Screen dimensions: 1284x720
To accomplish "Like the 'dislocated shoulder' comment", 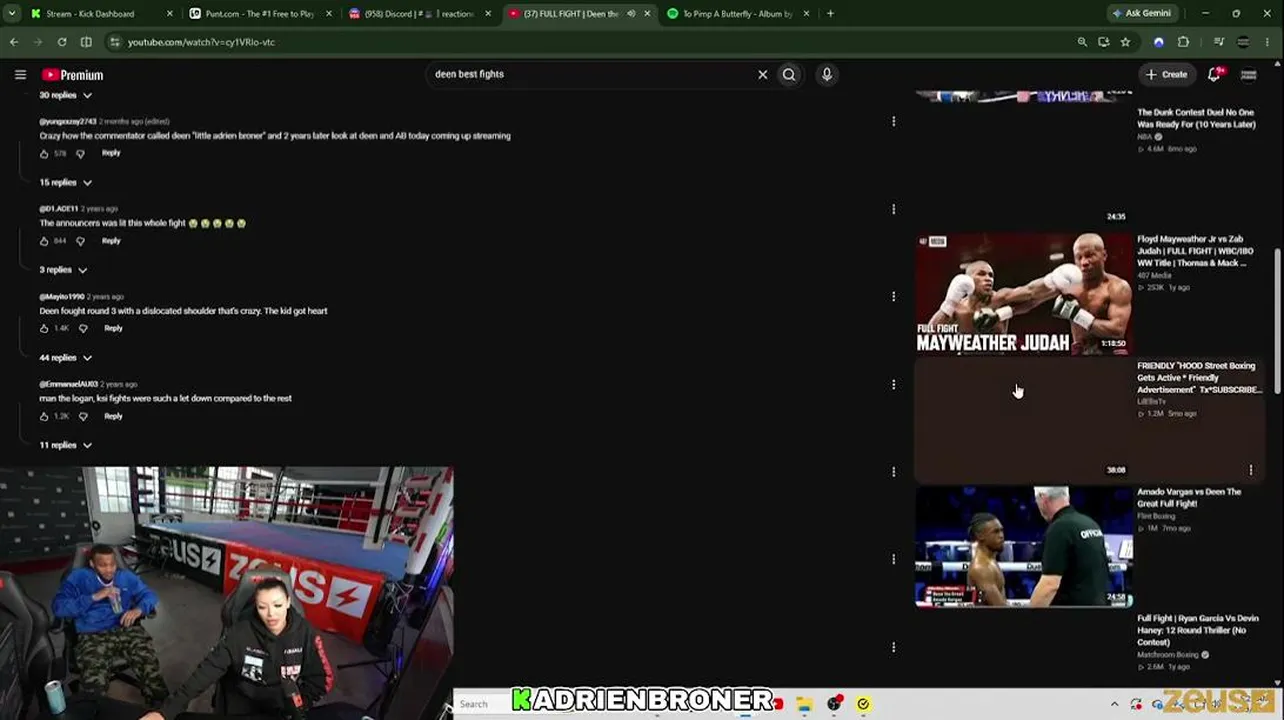I will (44, 328).
